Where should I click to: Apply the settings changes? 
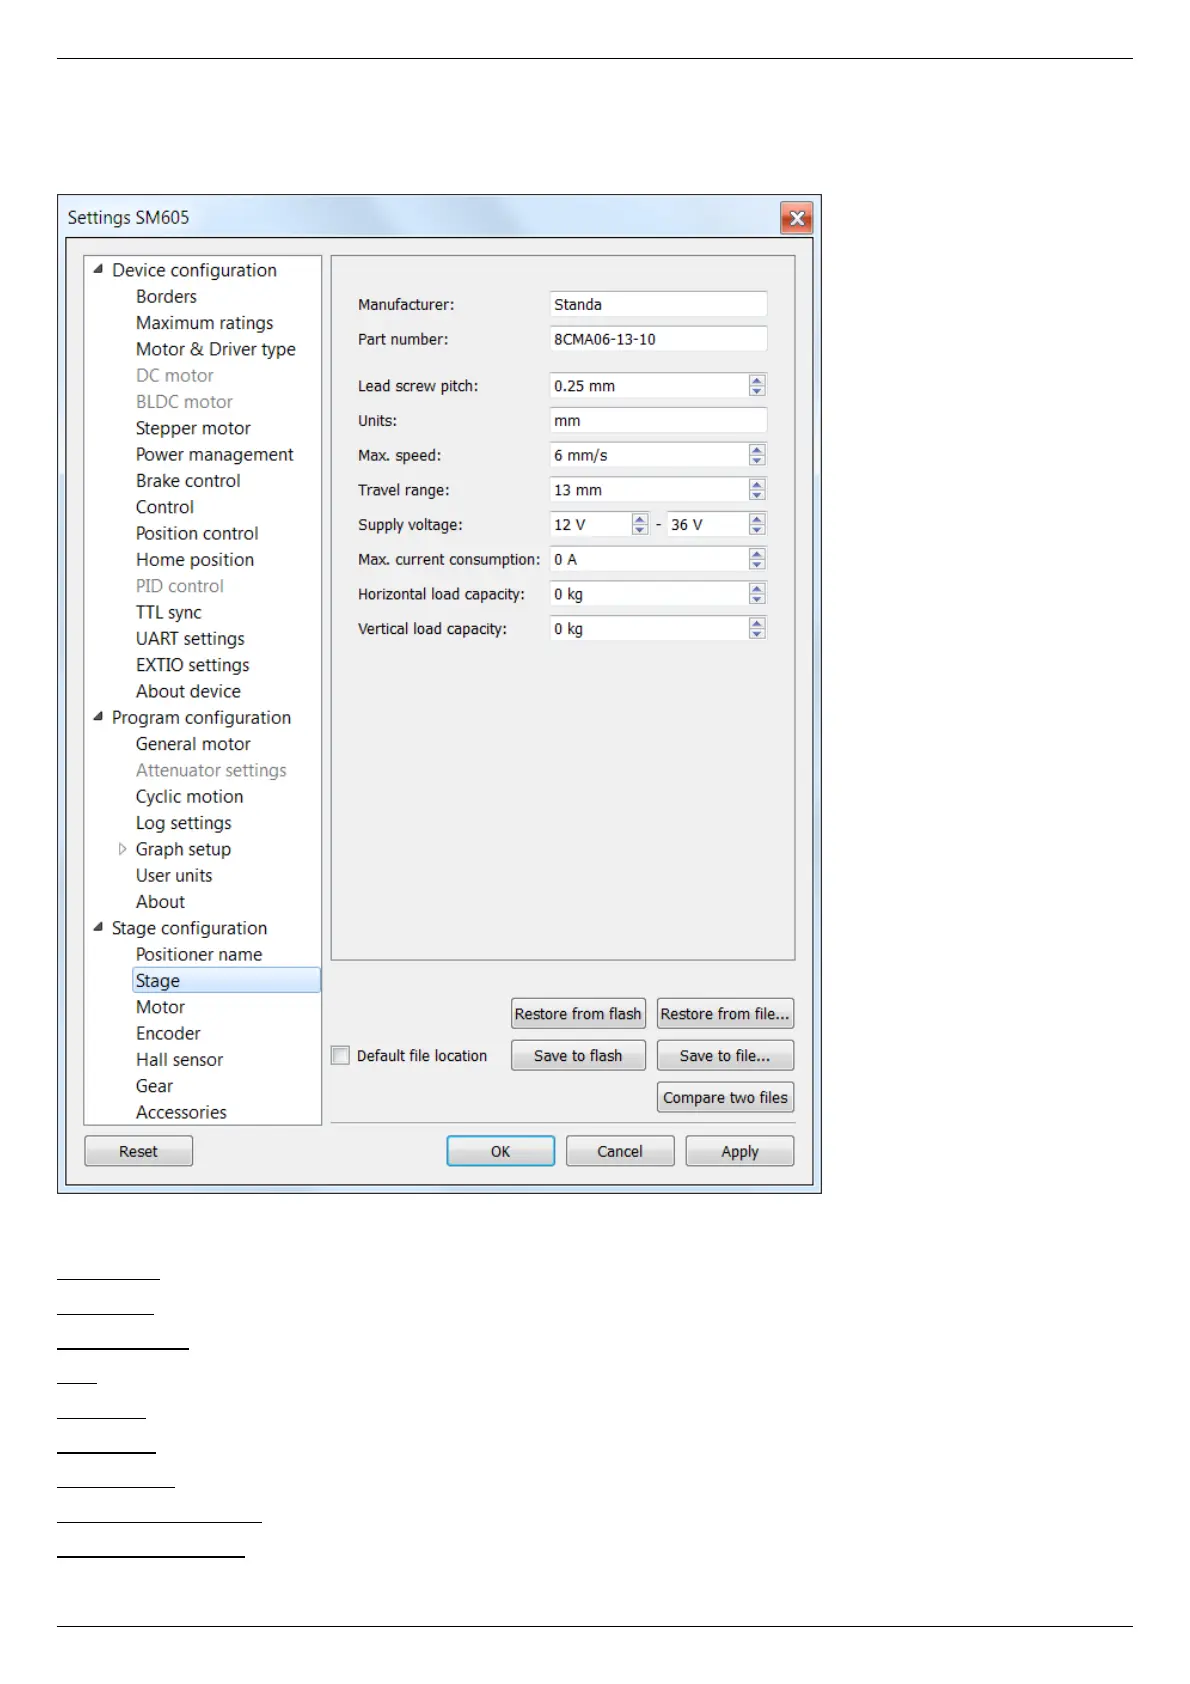click(740, 1152)
